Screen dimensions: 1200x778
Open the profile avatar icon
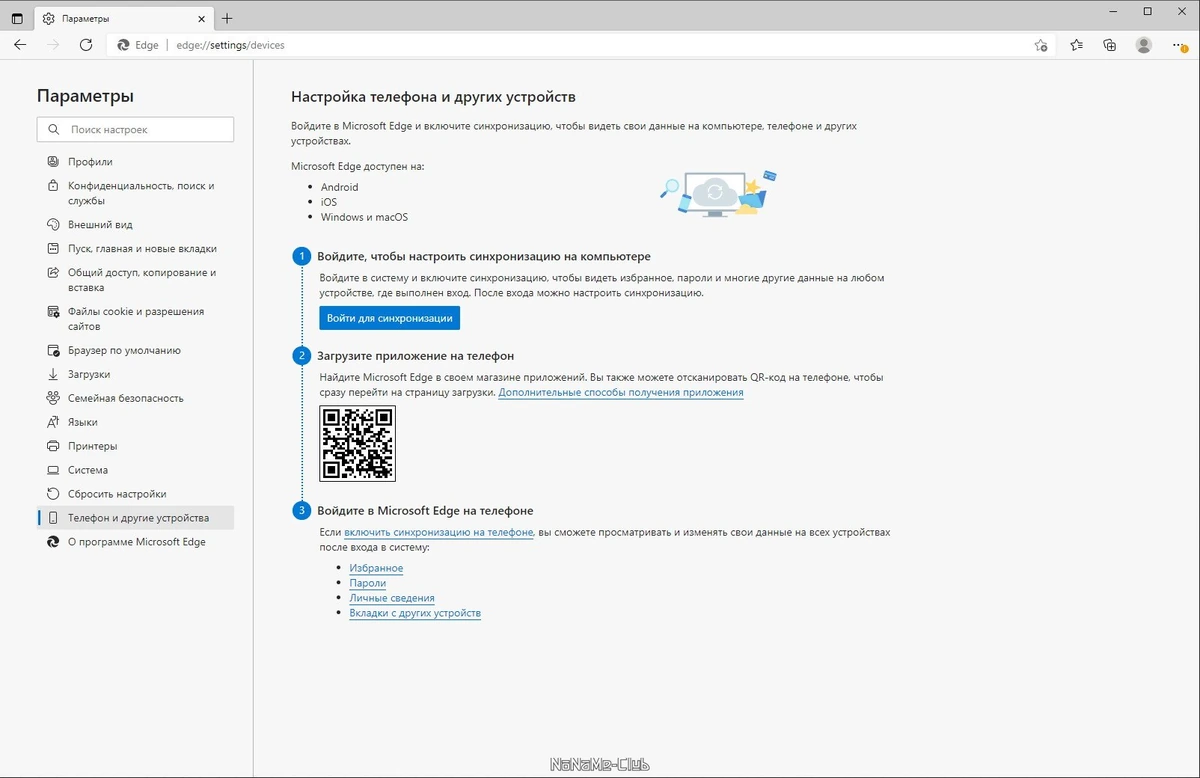pyautogui.click(x=1144, y=45)
